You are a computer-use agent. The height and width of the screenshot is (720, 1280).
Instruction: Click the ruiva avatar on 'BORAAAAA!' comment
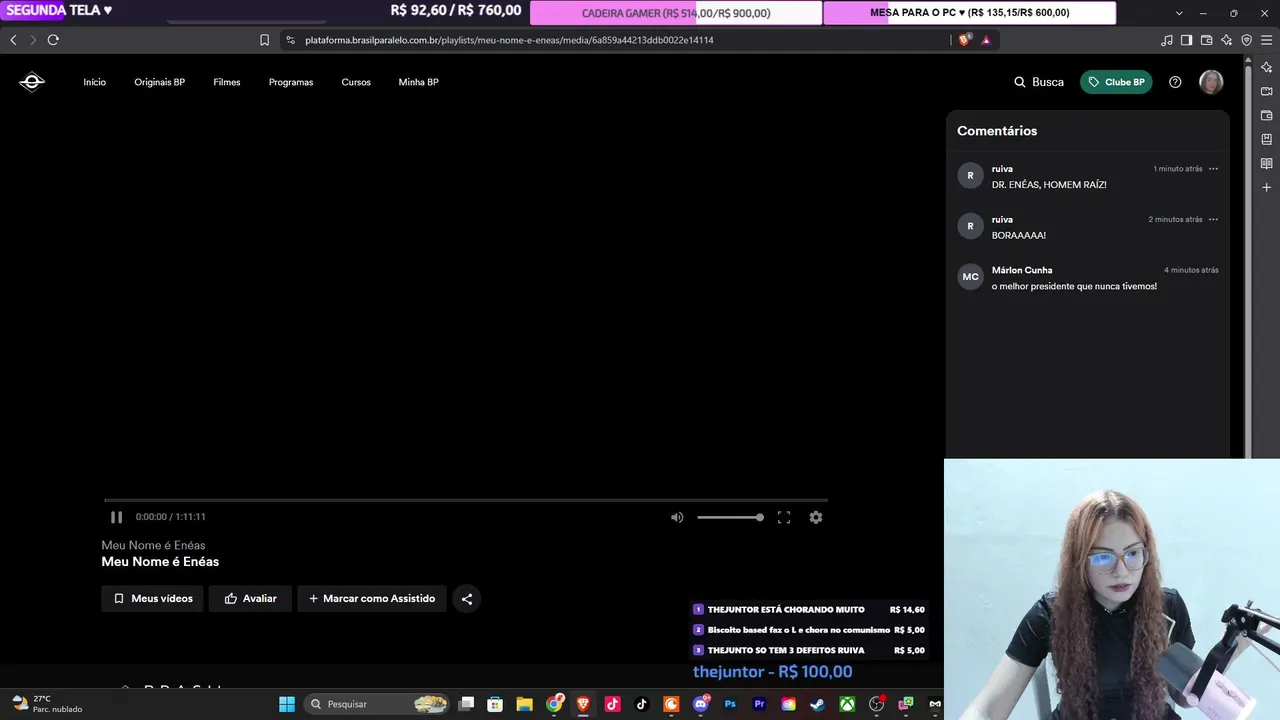coord(970,226)
